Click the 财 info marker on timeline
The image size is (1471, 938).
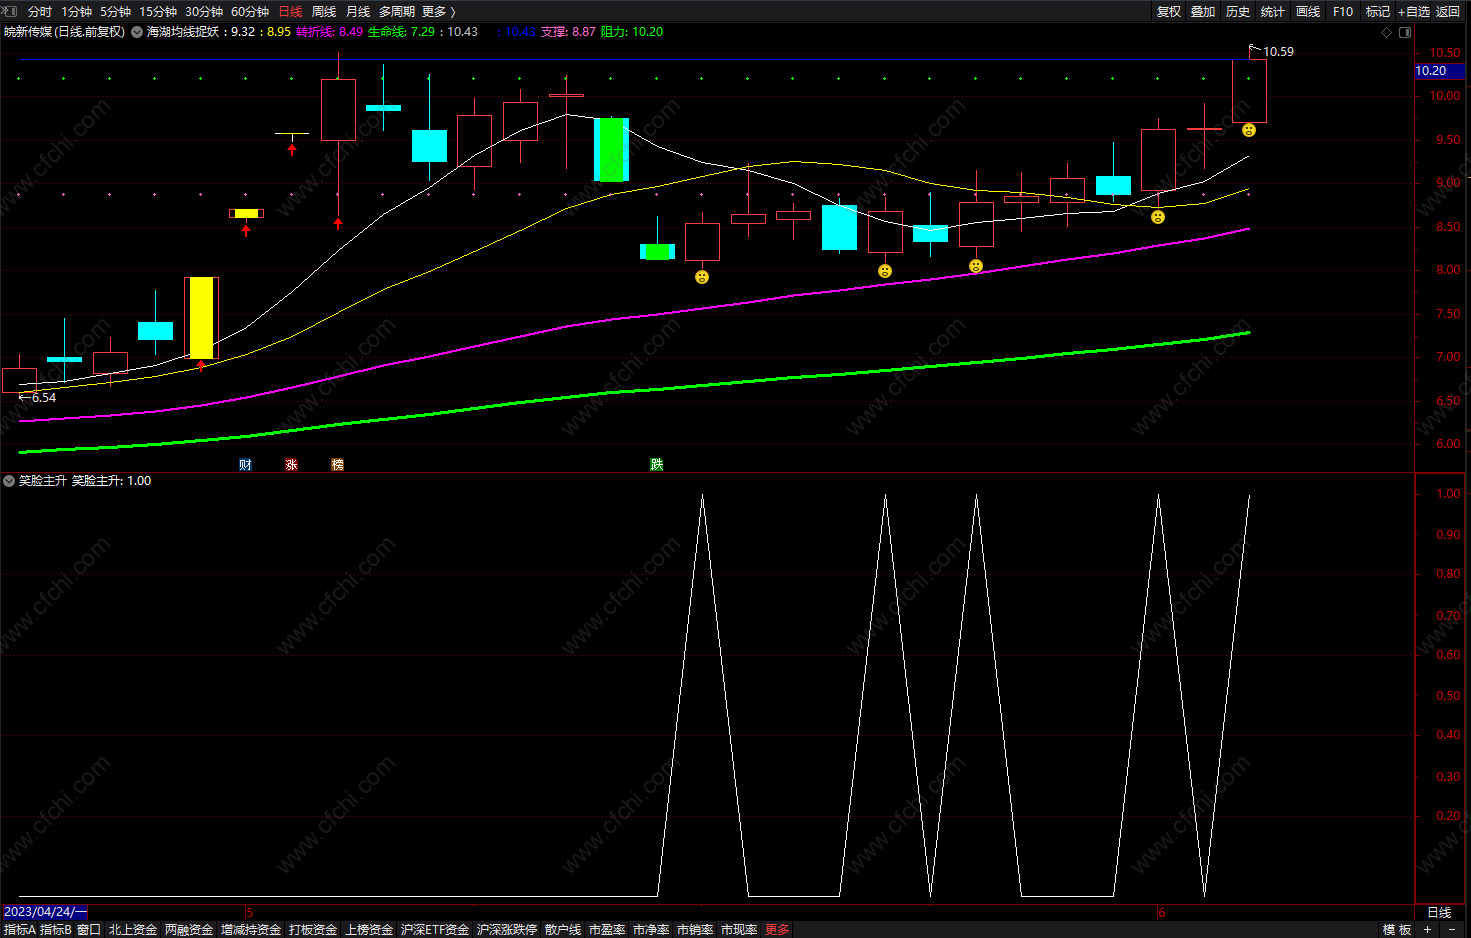point(245,465)
